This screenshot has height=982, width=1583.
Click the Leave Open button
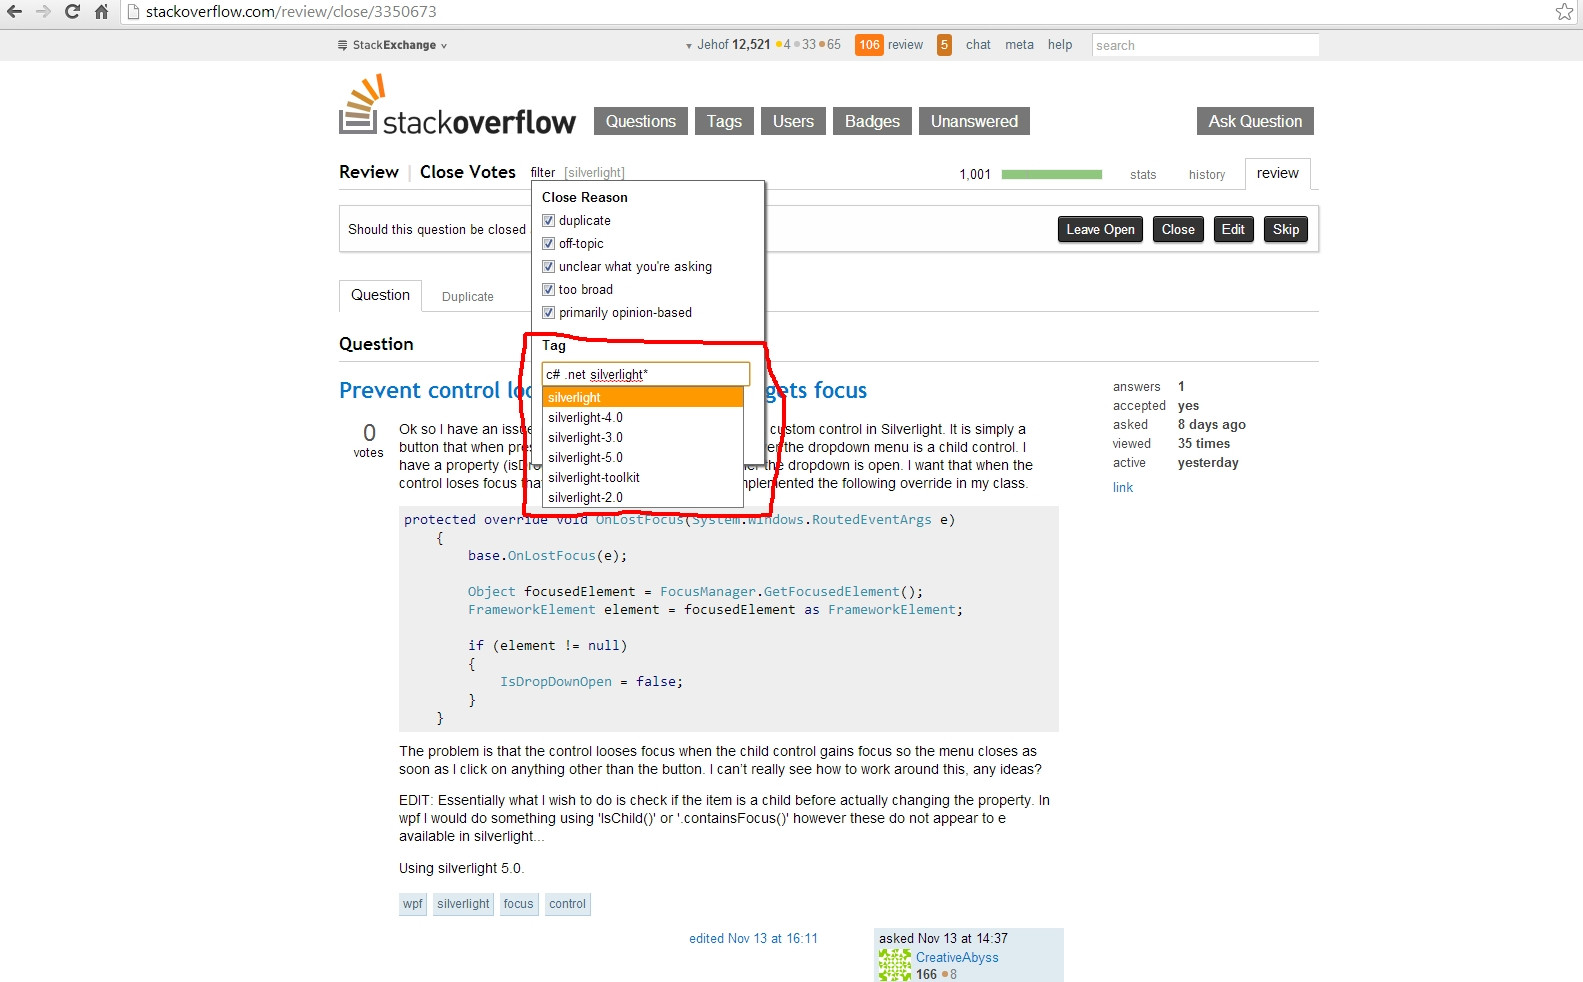[1100, 229]
